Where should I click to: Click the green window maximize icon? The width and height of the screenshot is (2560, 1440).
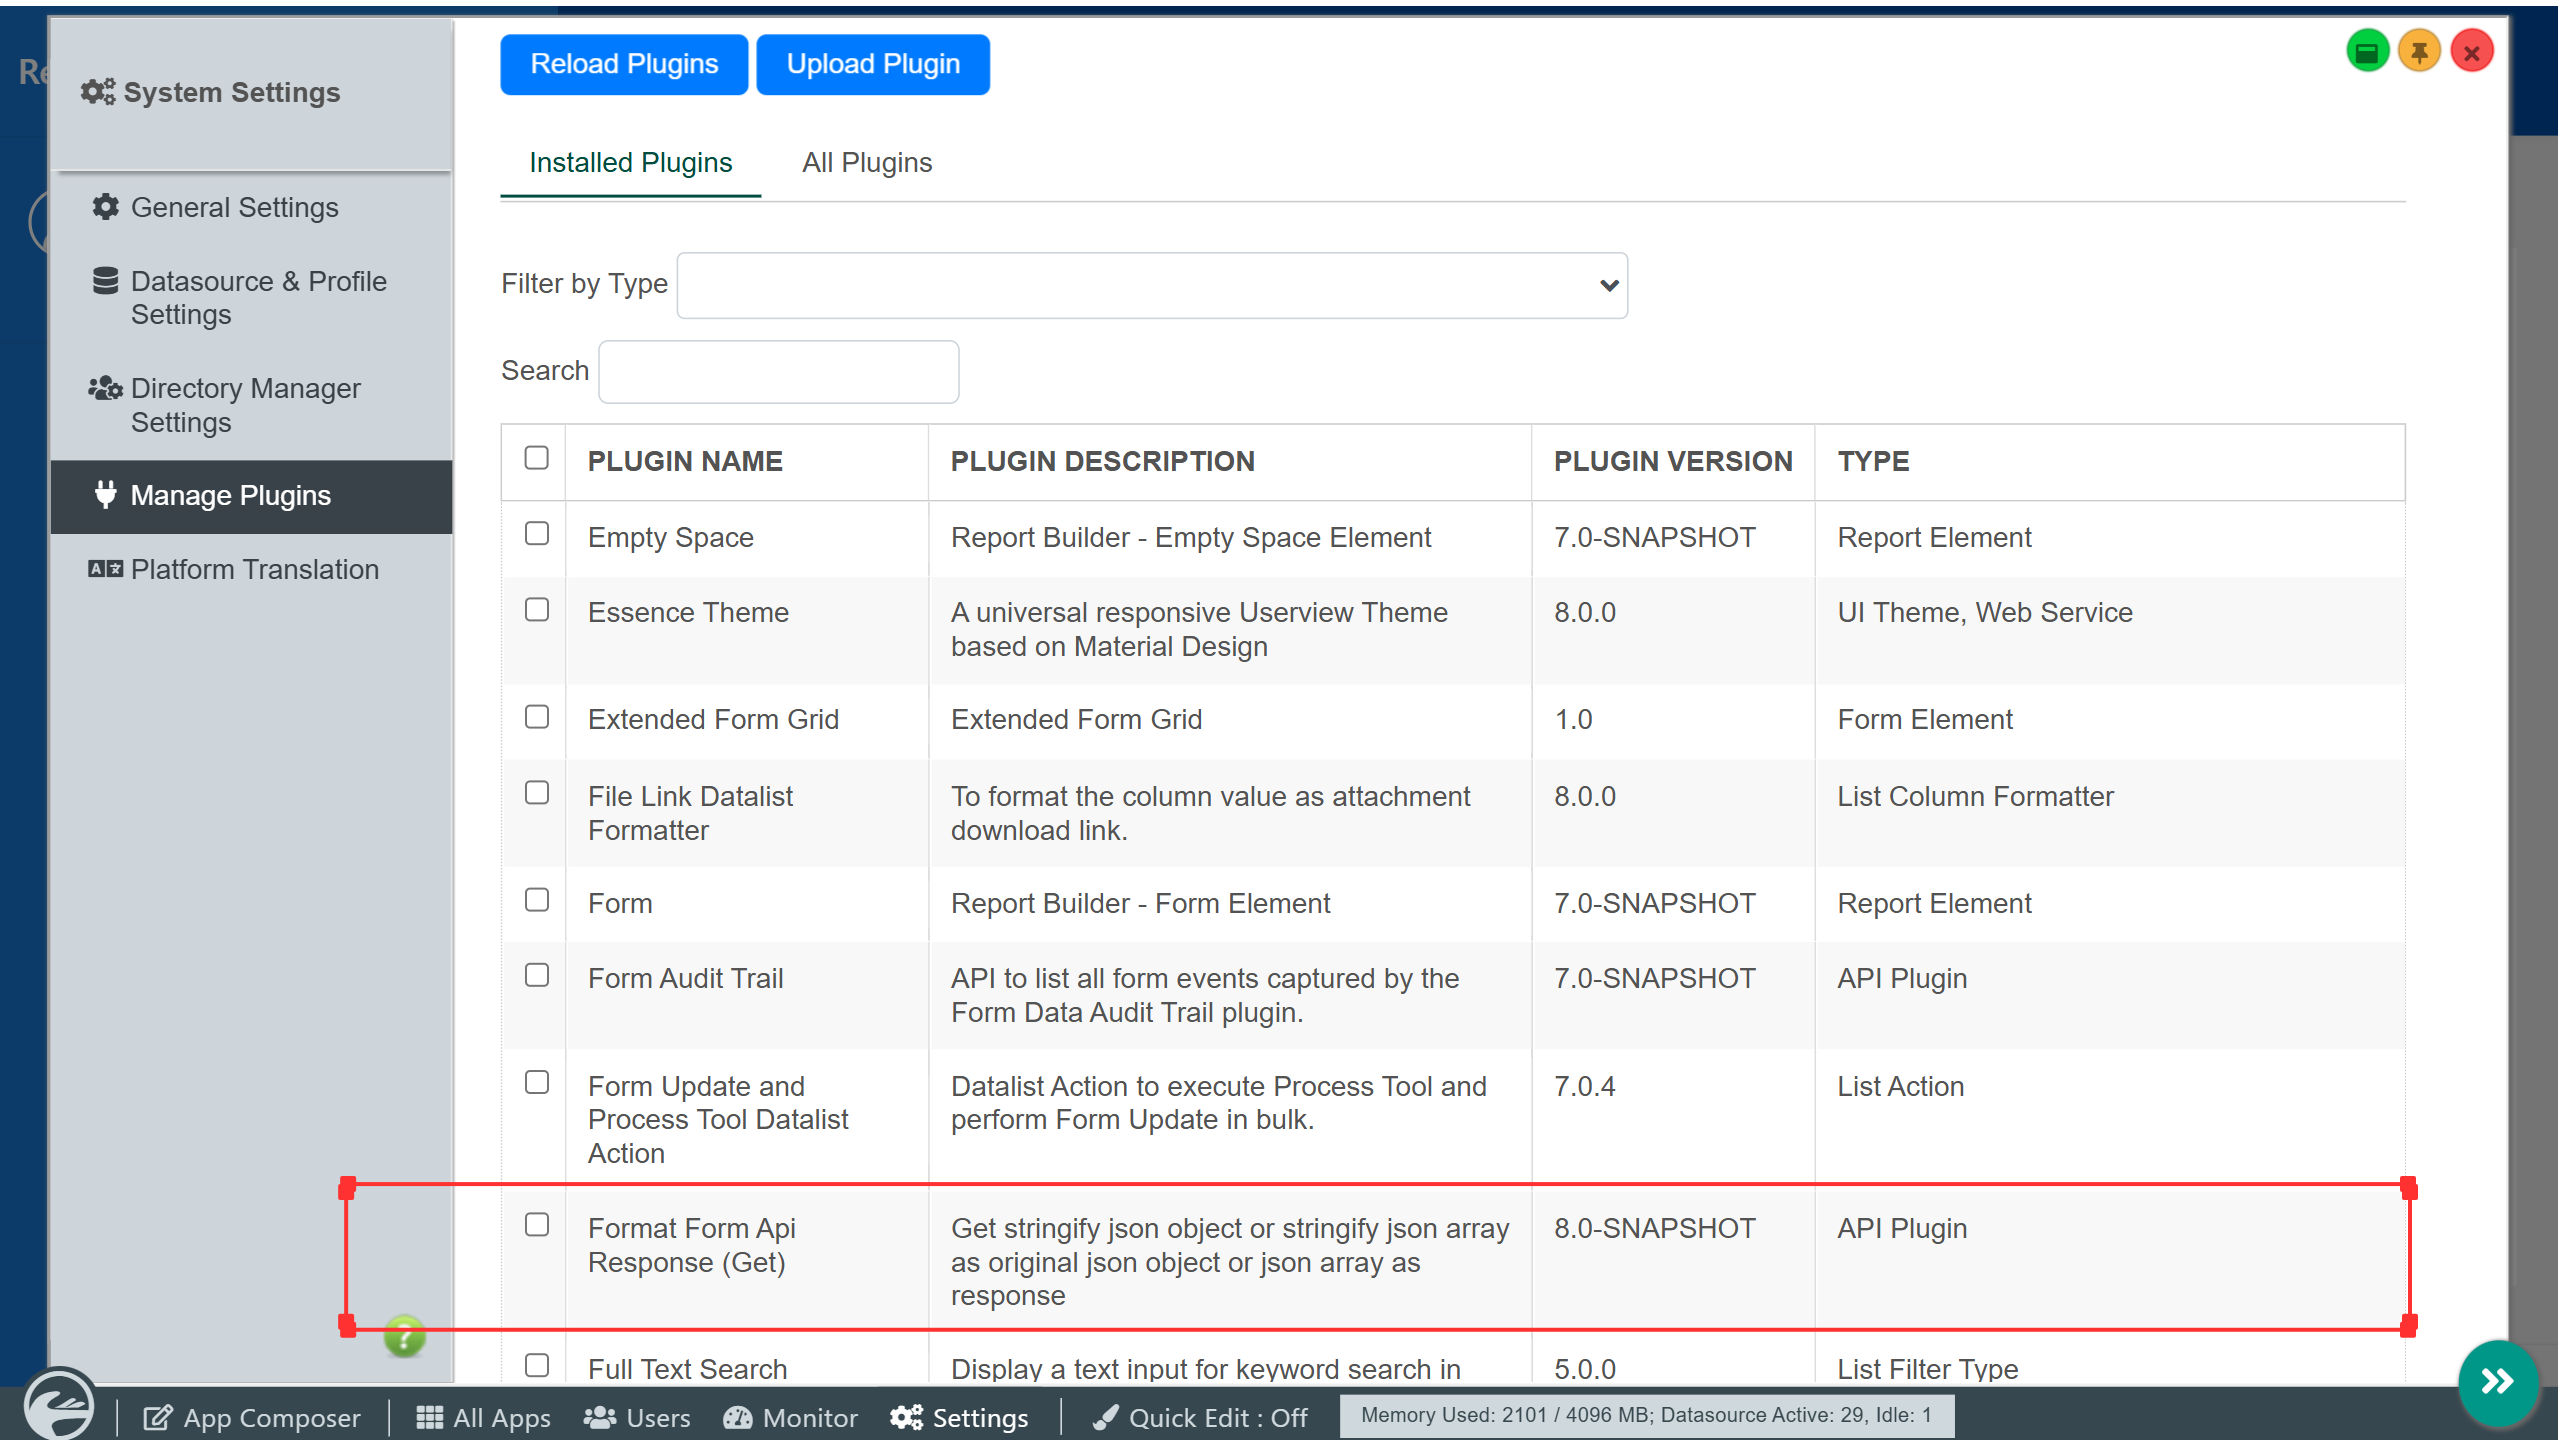tap(2367, 52)
